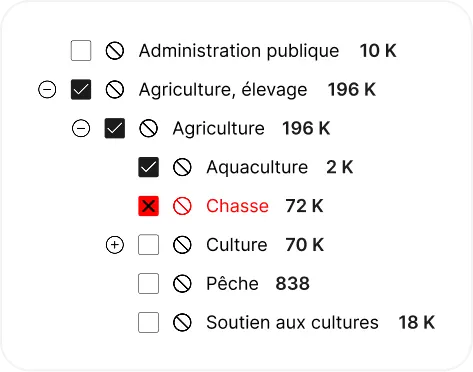Exclude Soutien aux cultures via ban icon
The height and width of the screenshot is (372, 473).
(x=182, y=322)
